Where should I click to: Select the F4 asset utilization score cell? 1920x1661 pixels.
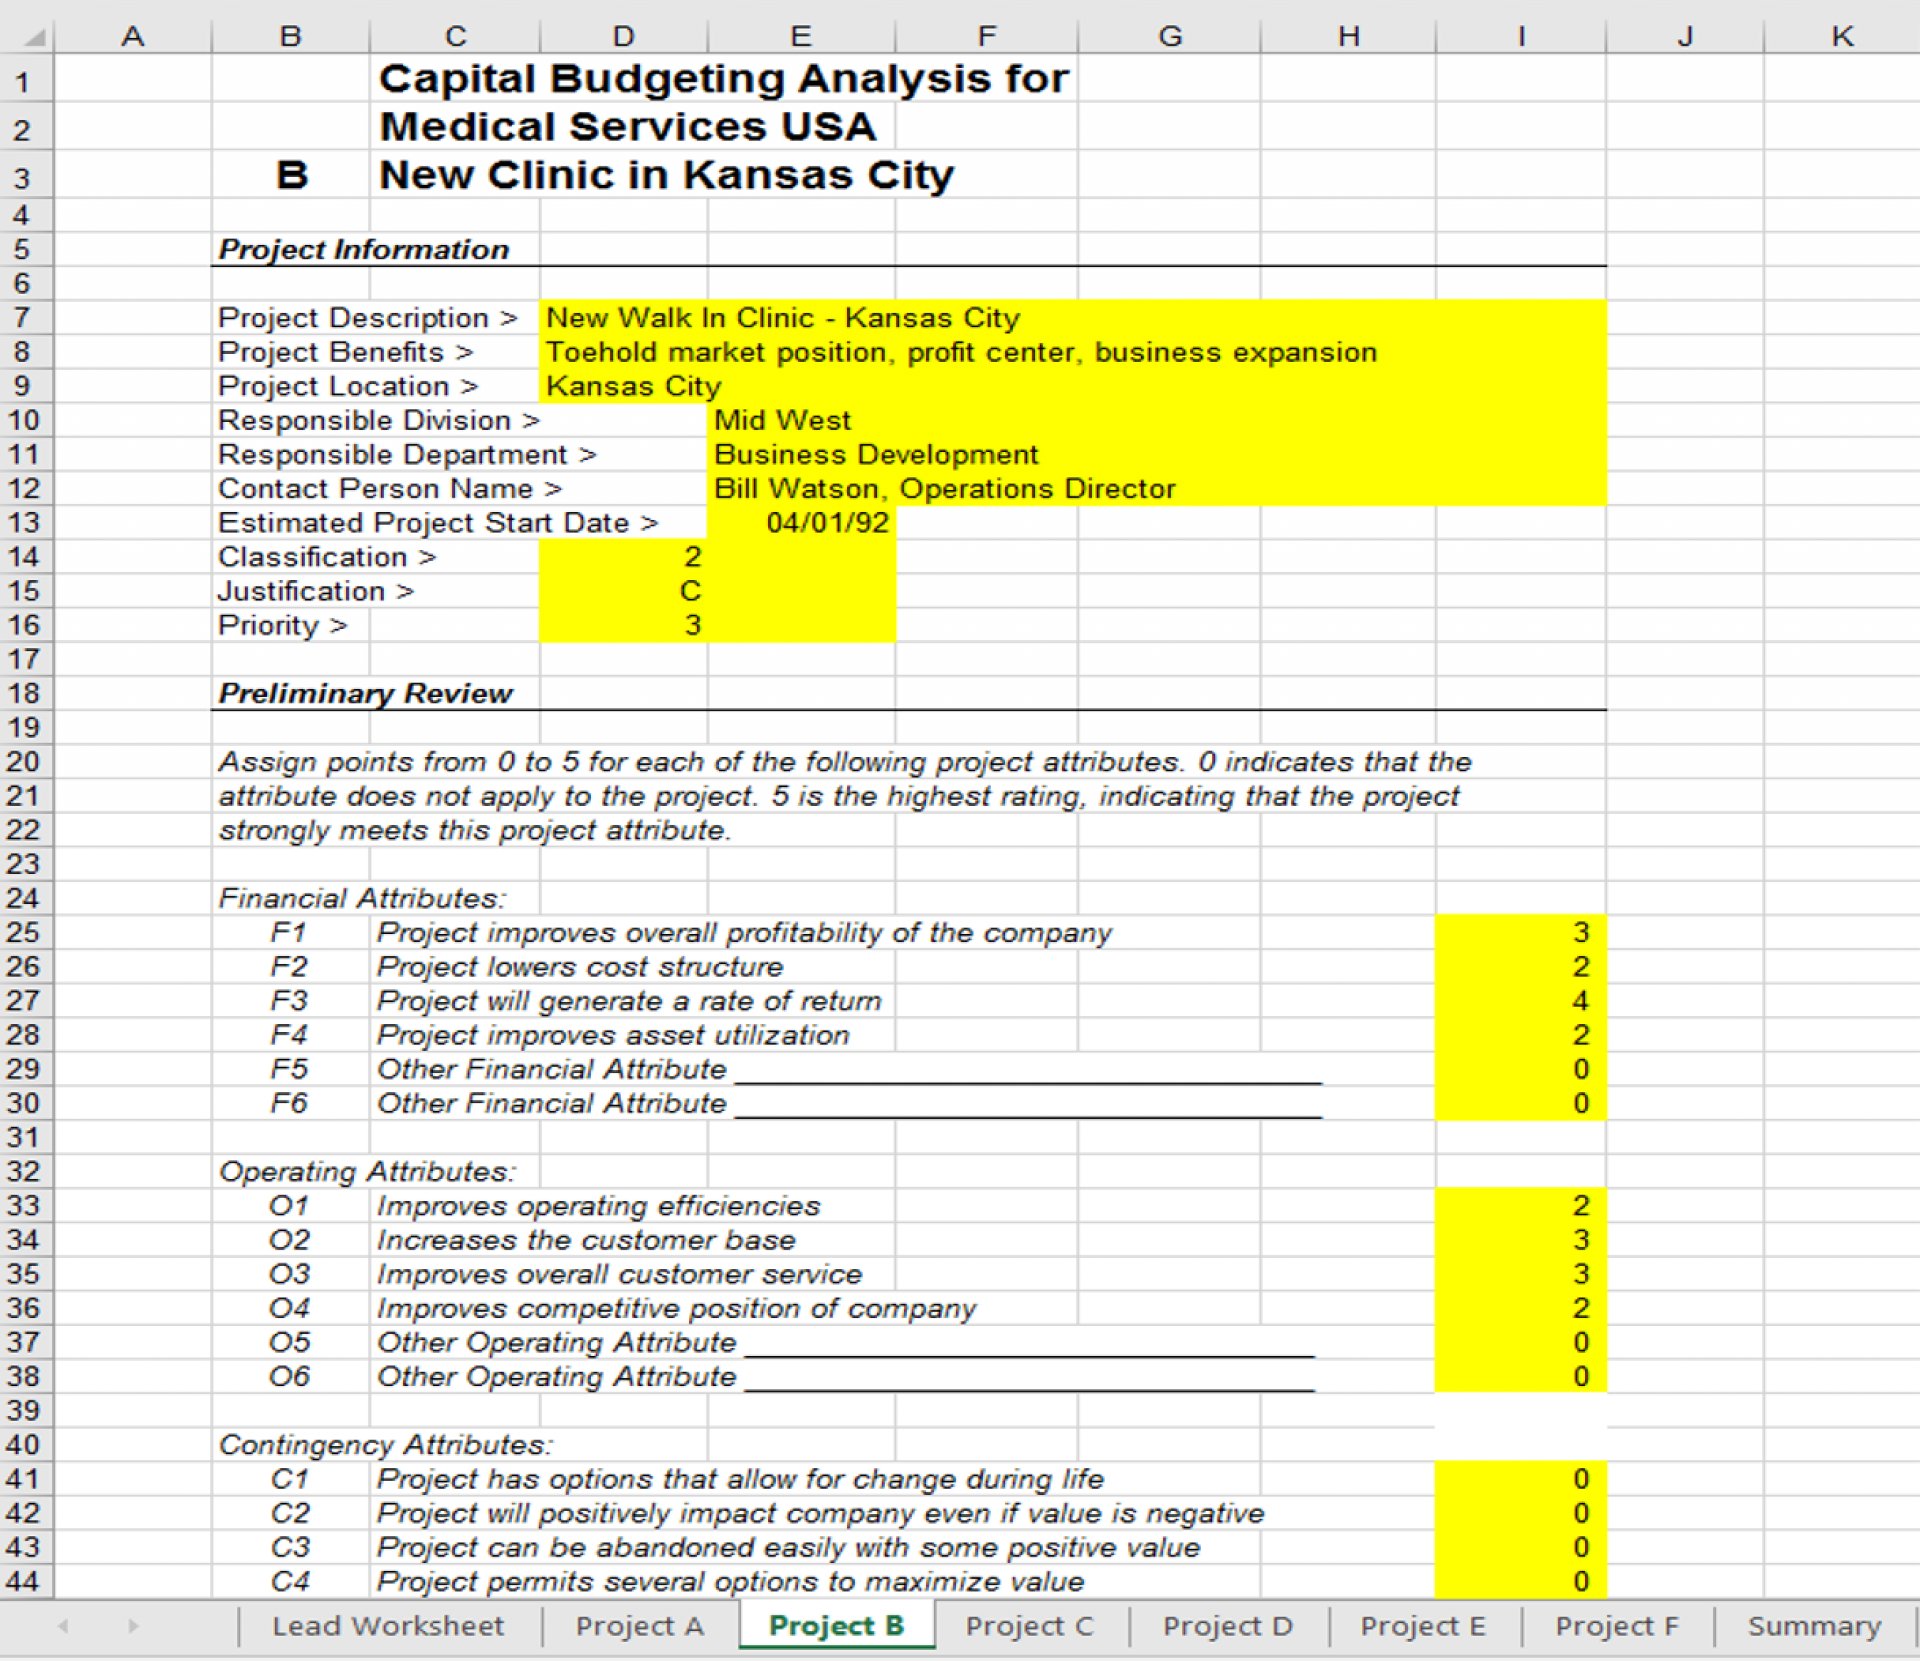1520,1035
